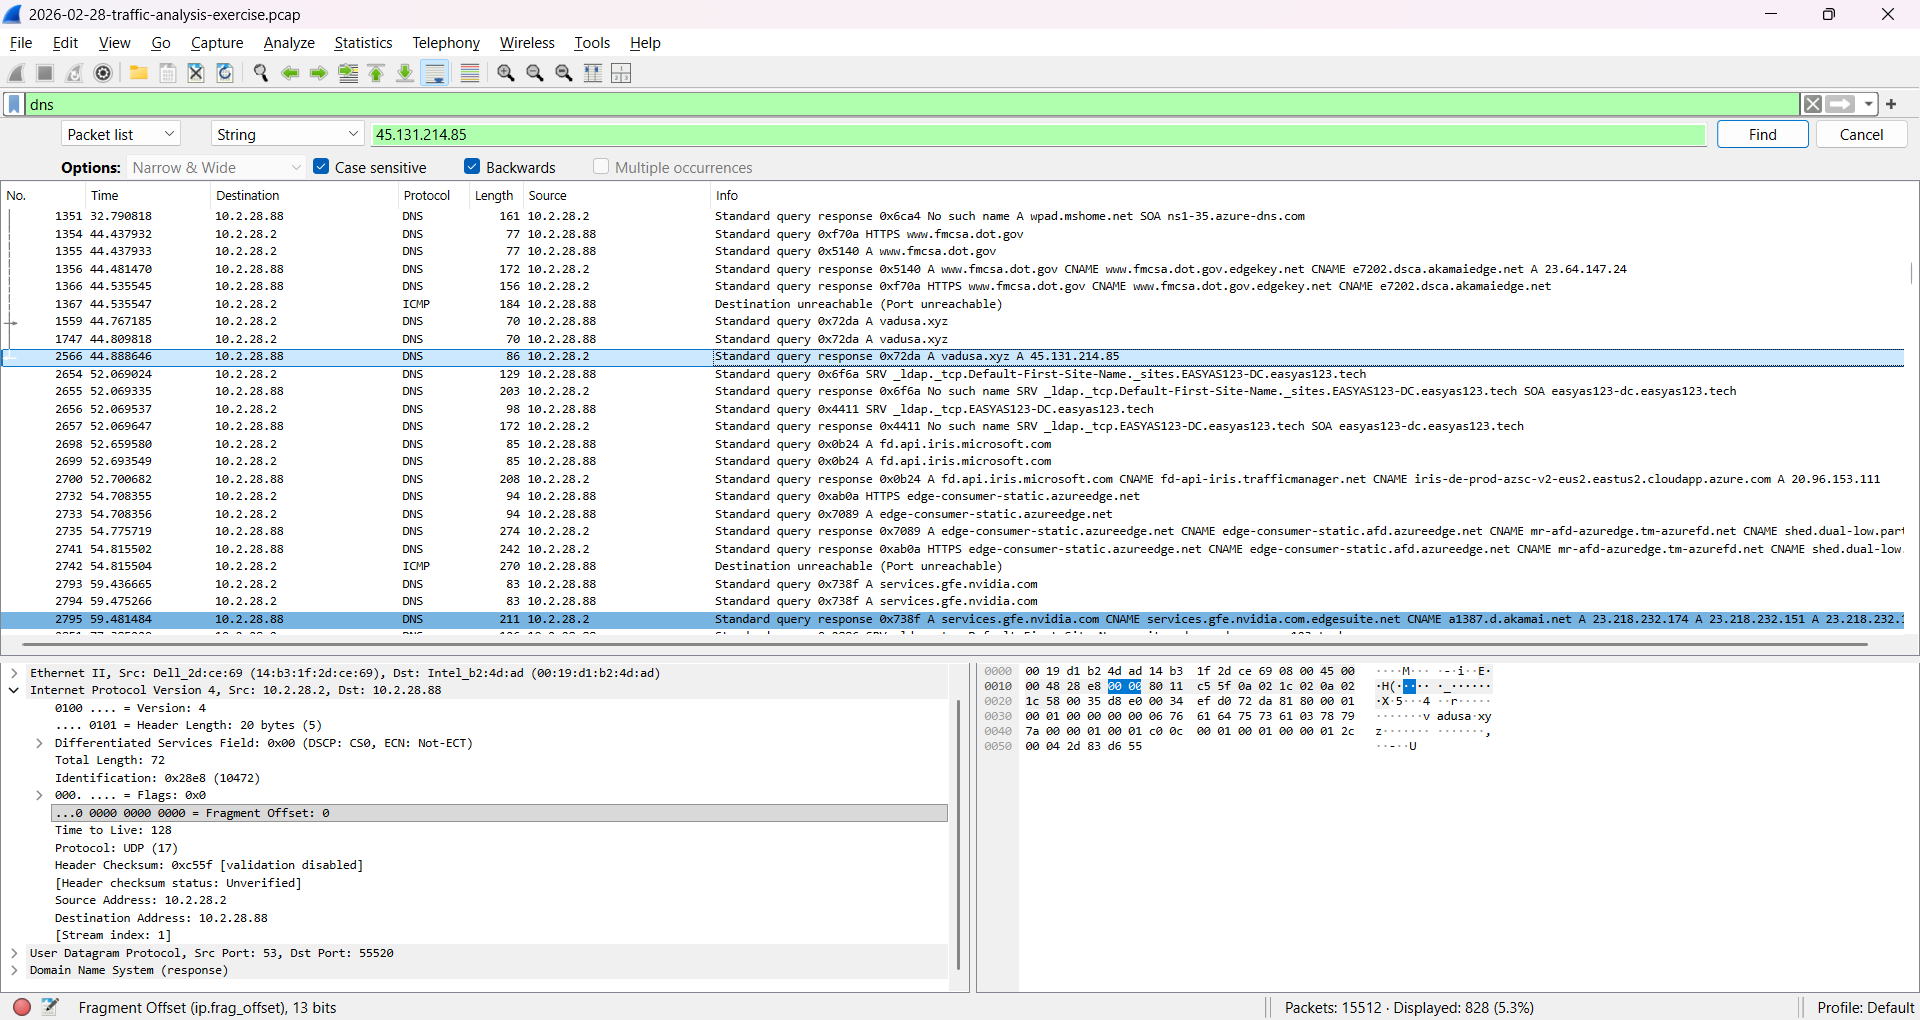Open a capture file with folder icon
Image resolution: width=1920 pixels, height=1020 pixels.
[x=139, y=73]
